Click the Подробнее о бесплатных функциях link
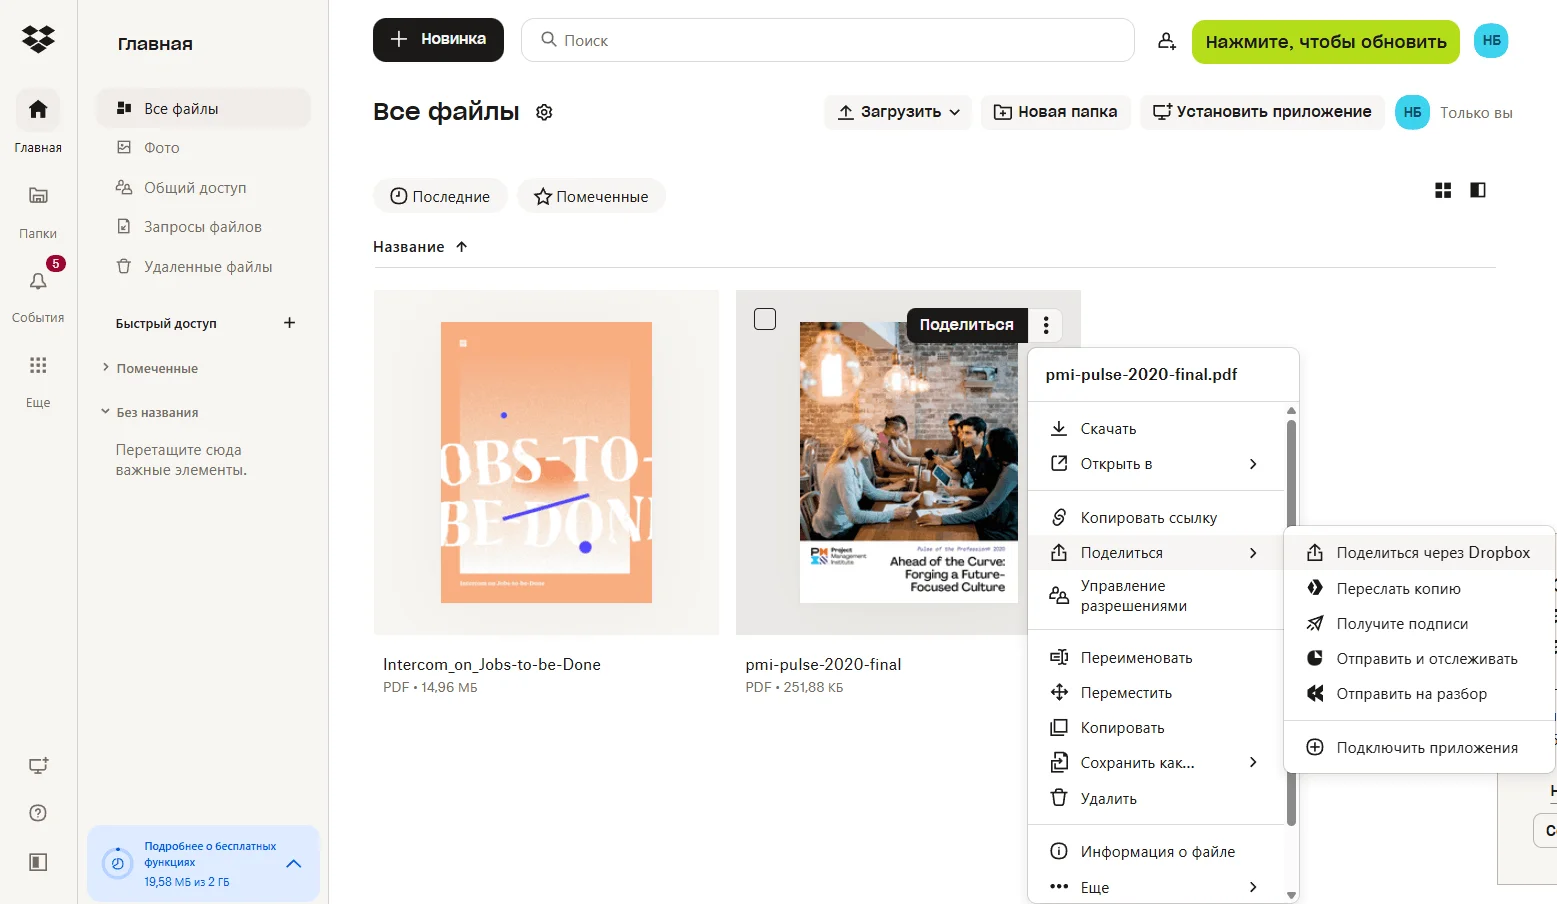The height and width of the screenshot is (904, 1557). [210, 854]
